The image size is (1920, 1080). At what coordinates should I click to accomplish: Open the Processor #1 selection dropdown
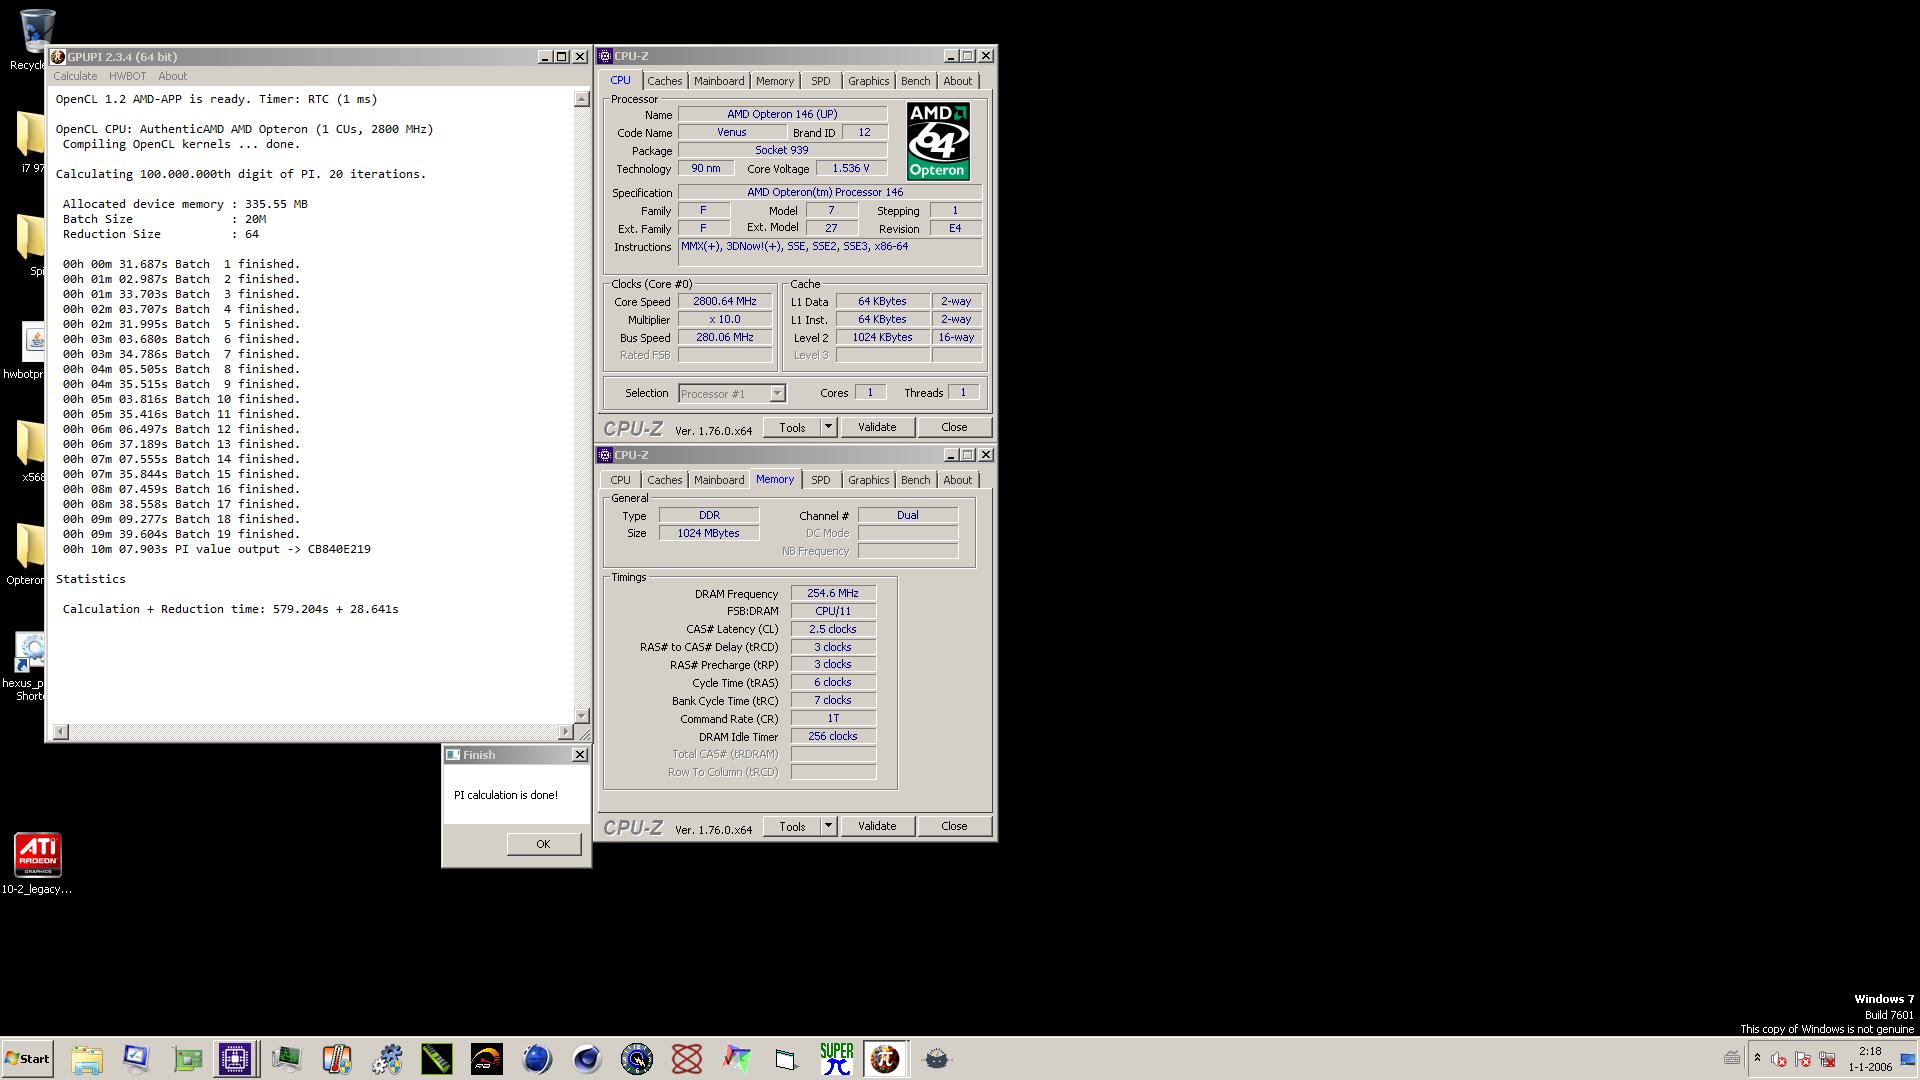pyautogui.click(x=732, y=394)
